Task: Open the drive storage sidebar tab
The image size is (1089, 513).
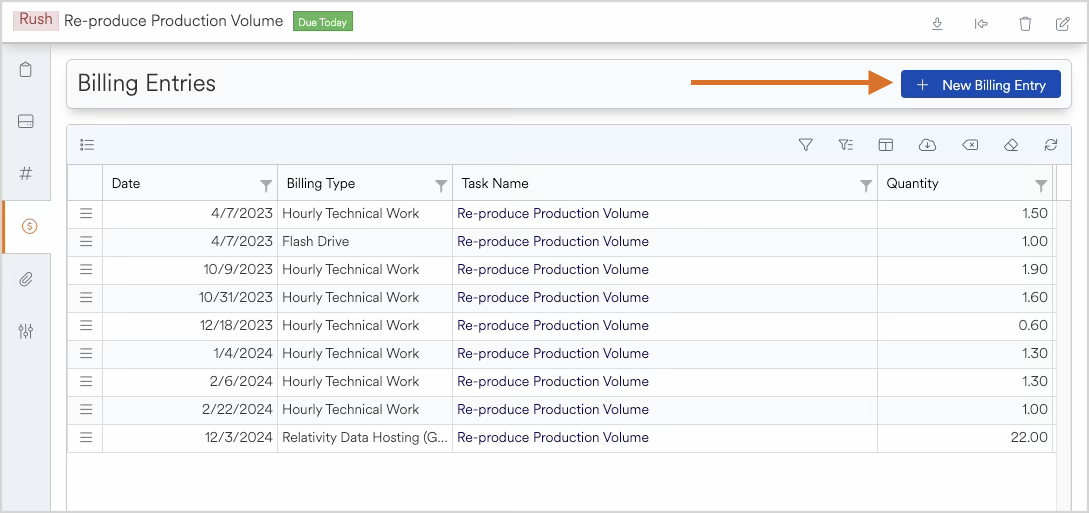Action: (x=26, y=121)
